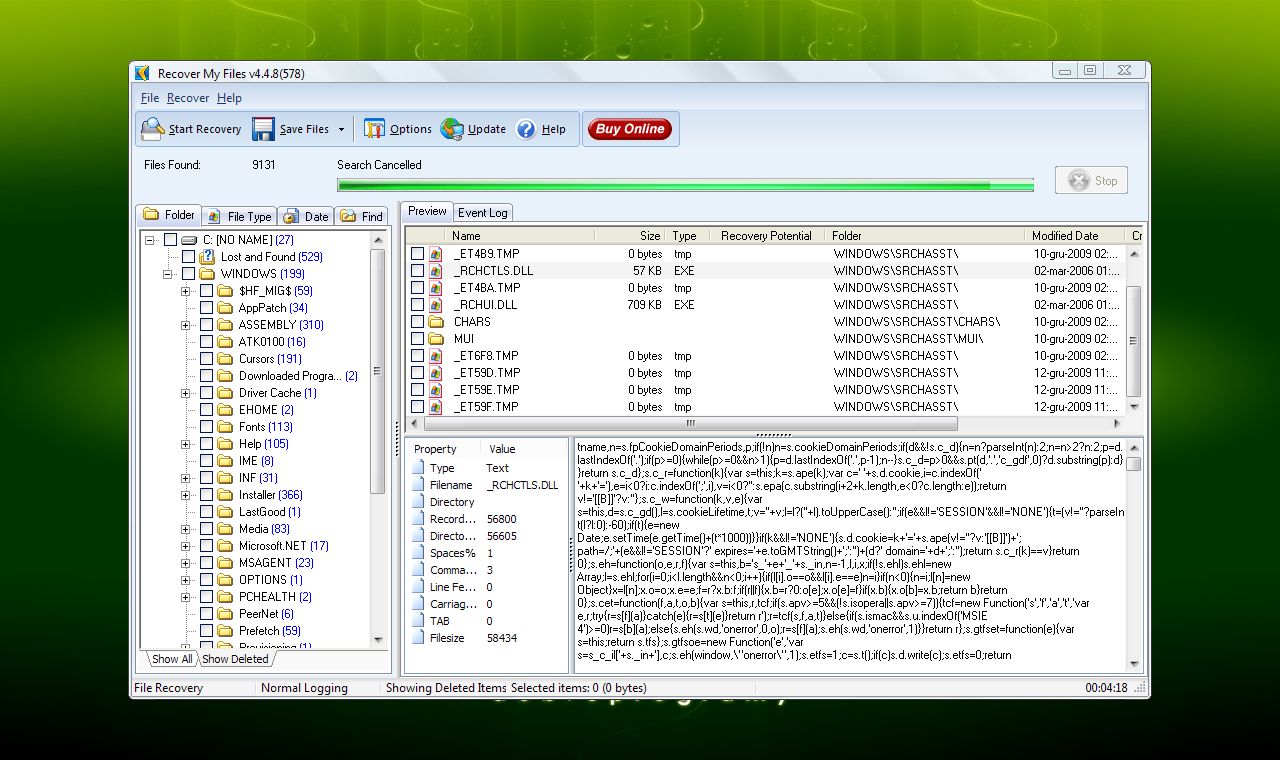The width and height of the screenshot is (1280, 760).
Task: Expand the Driver Cache folder node
Action: pyautogui.click(x=186, y=393)
